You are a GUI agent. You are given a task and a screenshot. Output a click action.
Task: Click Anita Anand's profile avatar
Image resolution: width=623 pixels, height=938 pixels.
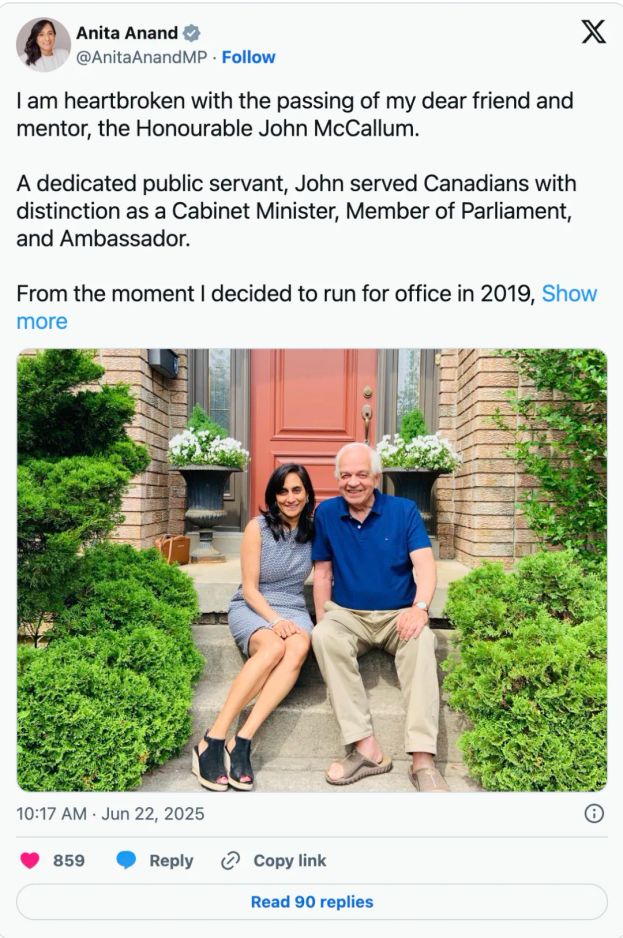[43, 44]
